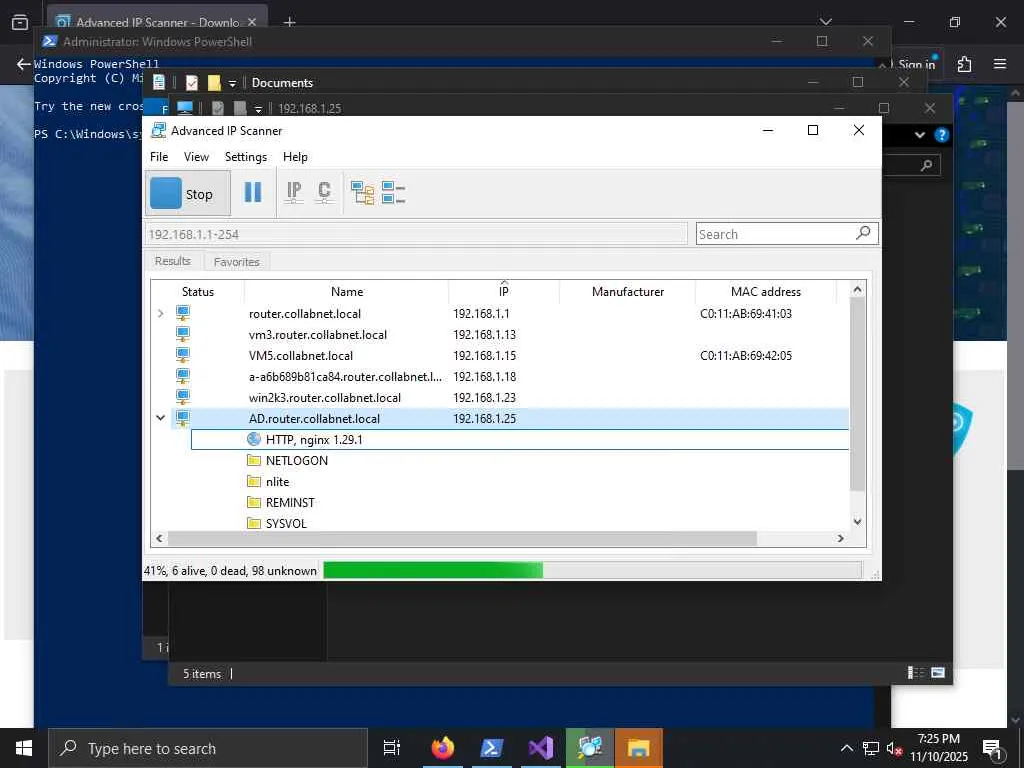Click the HTTP nginx globe icon
The image size is (1024, 768).
(254, 439)
